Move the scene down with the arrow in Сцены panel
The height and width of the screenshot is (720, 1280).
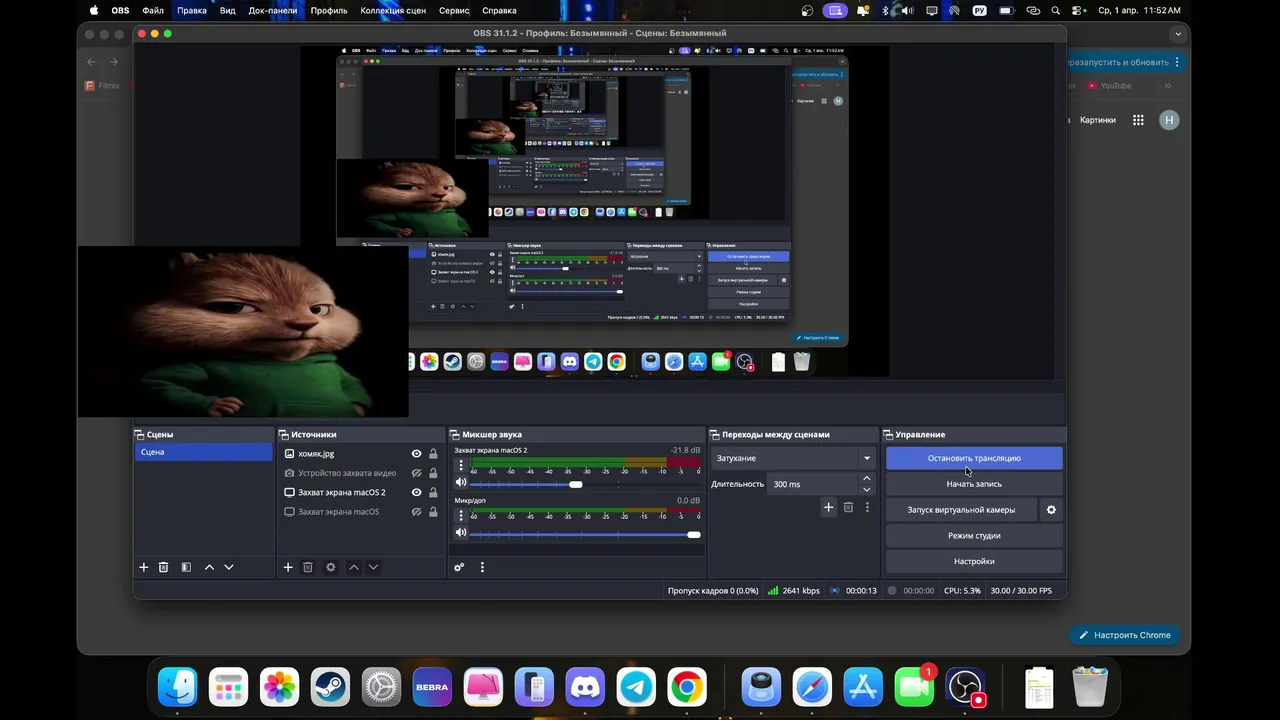(x=229, y=567)
